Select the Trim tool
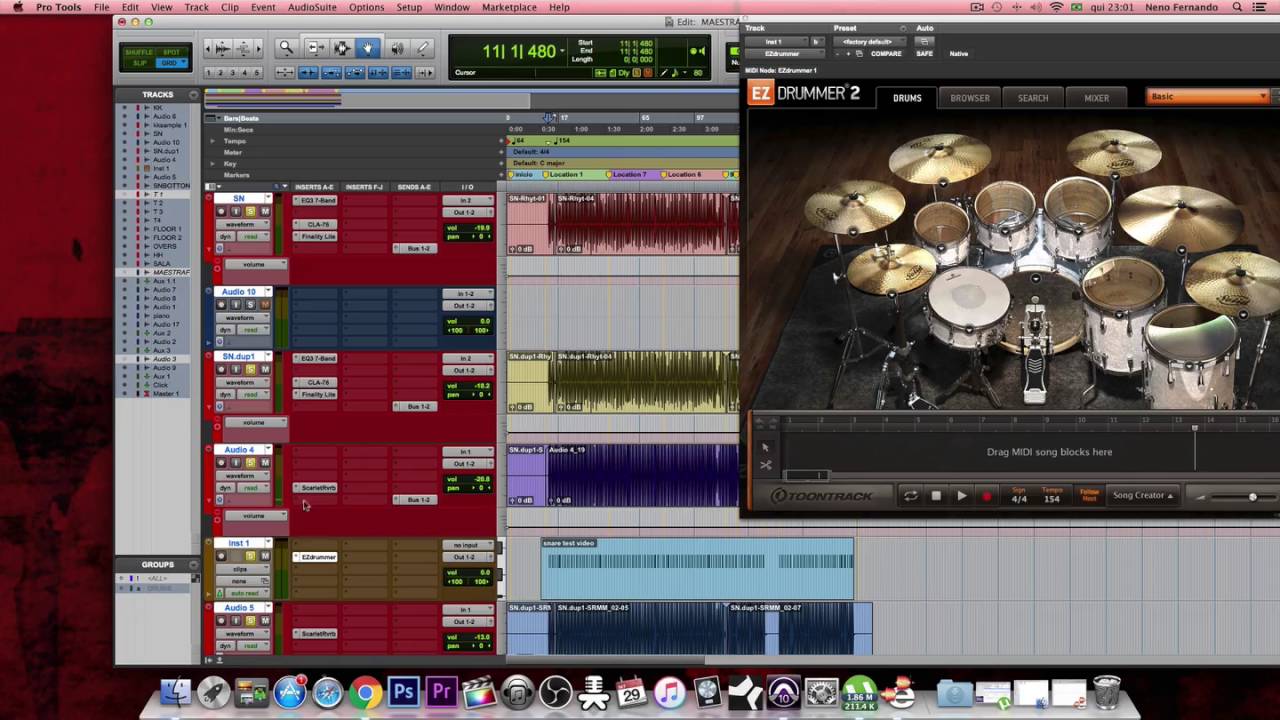 [318, 47]
